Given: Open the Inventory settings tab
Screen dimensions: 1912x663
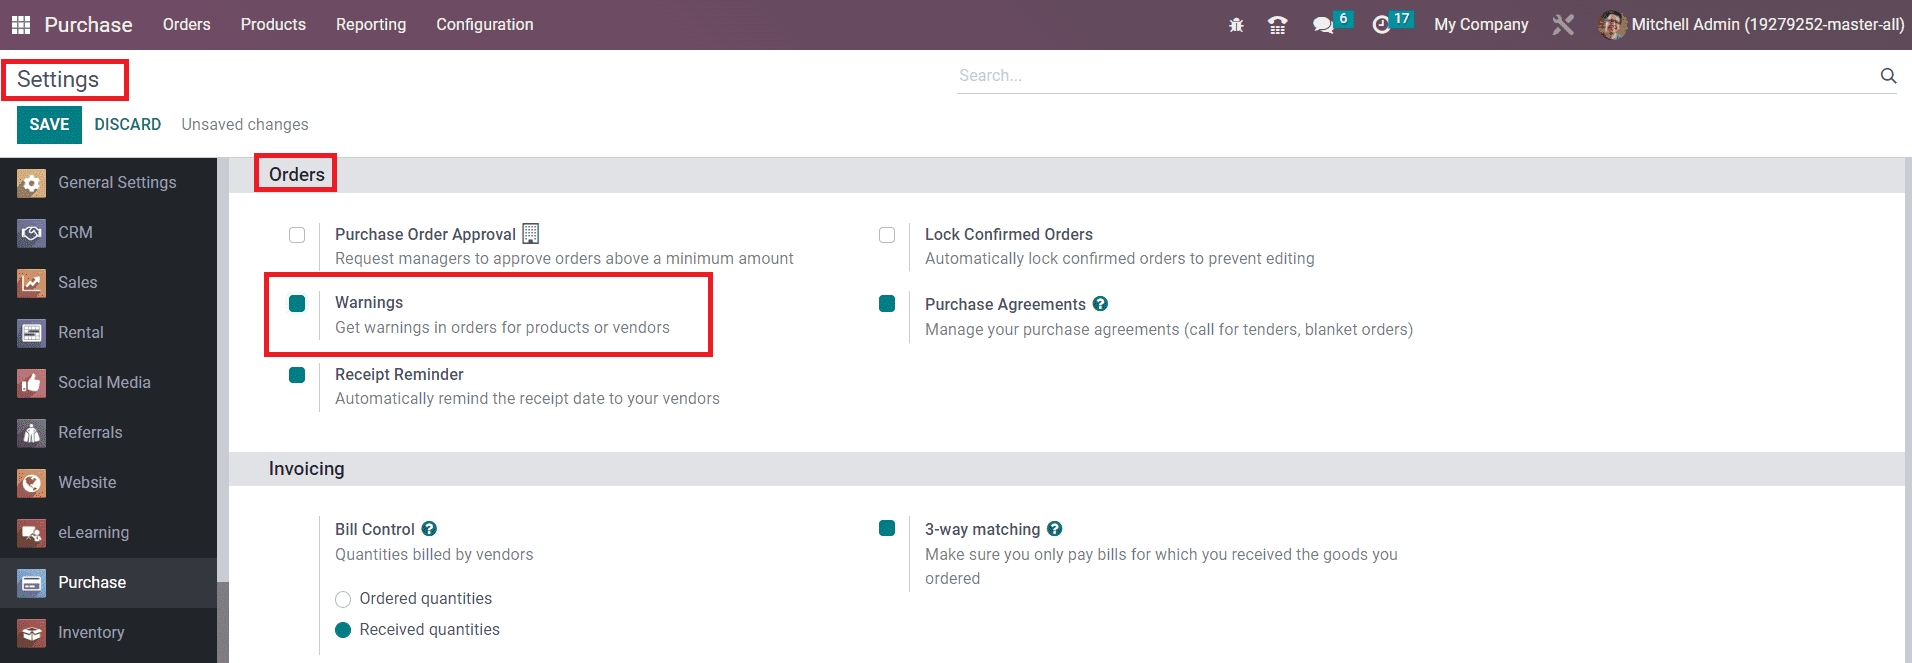Looking at the screenshot, I should 91,632.
